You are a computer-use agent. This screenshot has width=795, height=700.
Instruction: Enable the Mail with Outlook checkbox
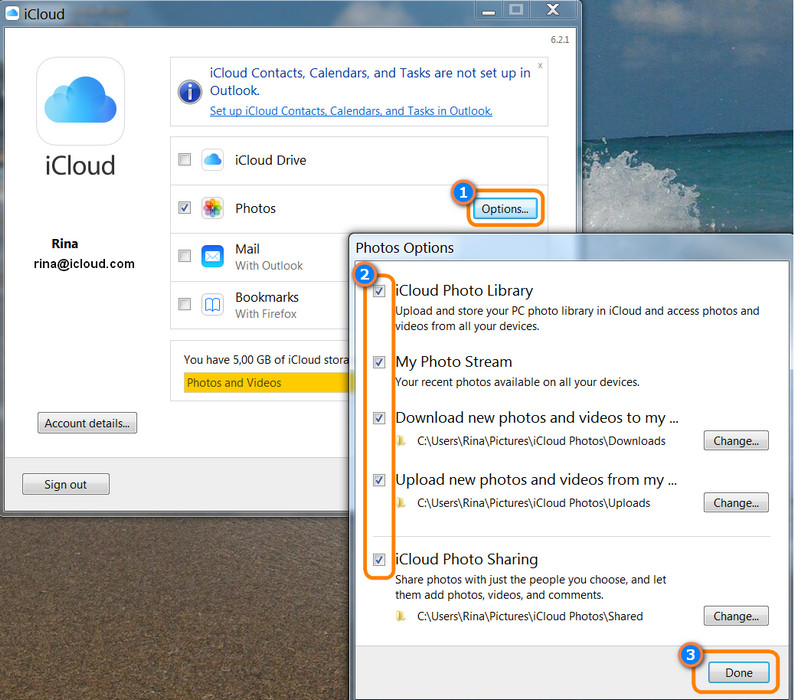tap(185, 255)
